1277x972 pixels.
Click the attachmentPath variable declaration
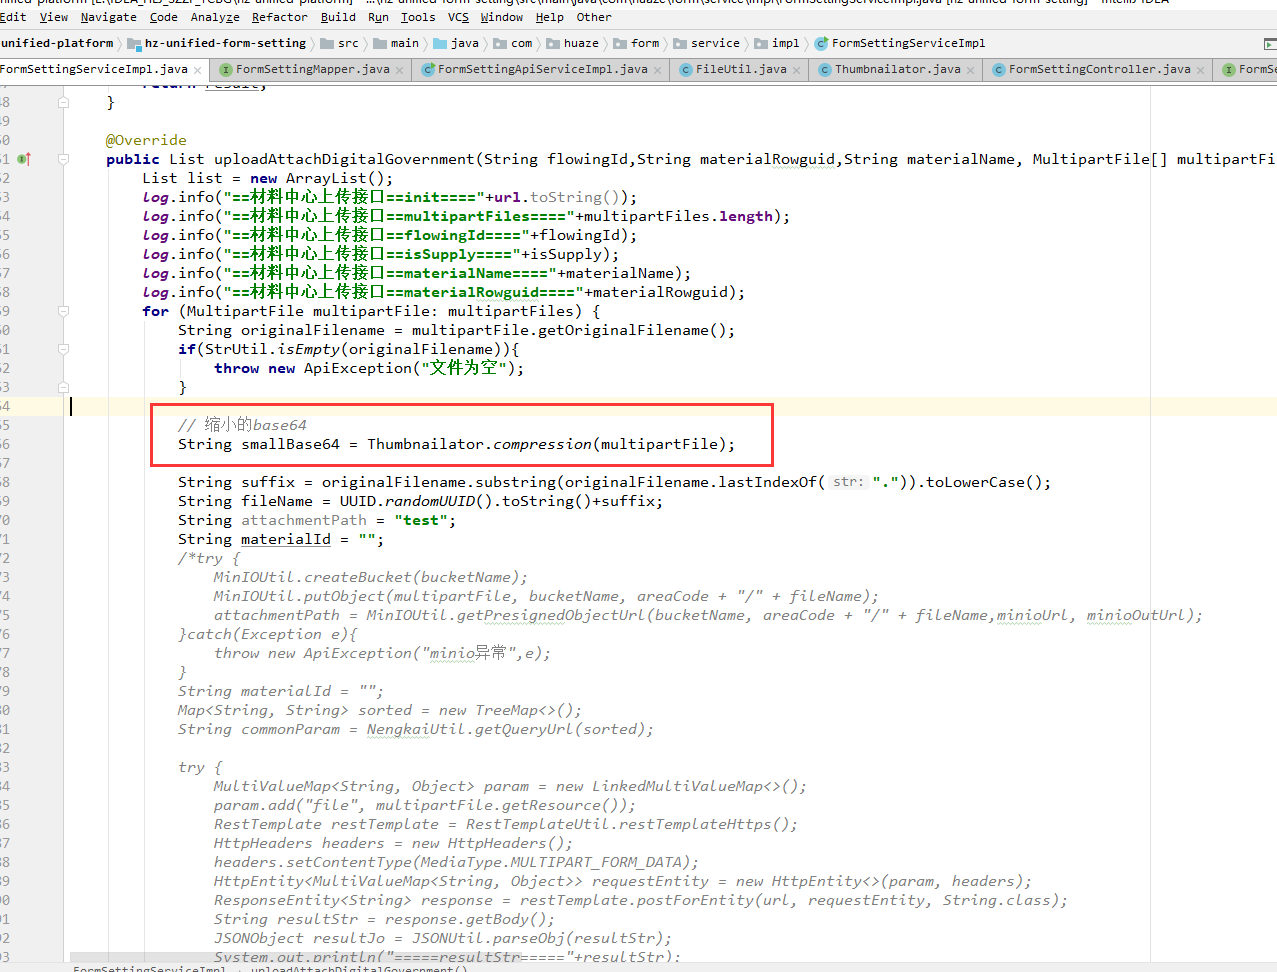coord(304,520)
